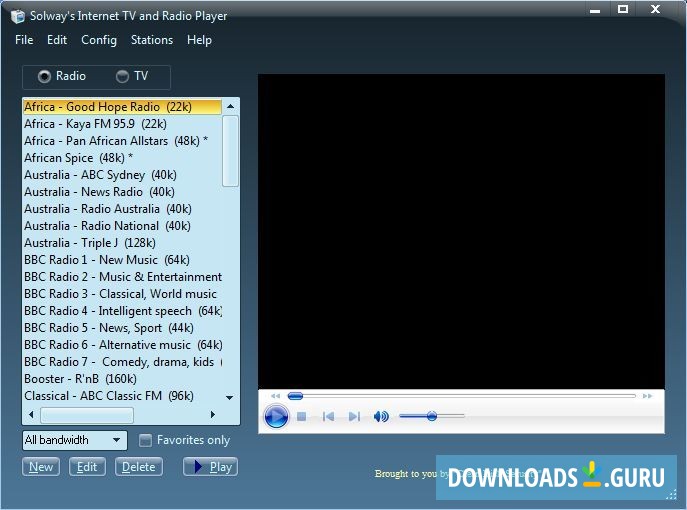Image resolution: width=687 pixels, height=510 pixels.
Task: Click the Previous track button
Action: (x=328, y=417)
